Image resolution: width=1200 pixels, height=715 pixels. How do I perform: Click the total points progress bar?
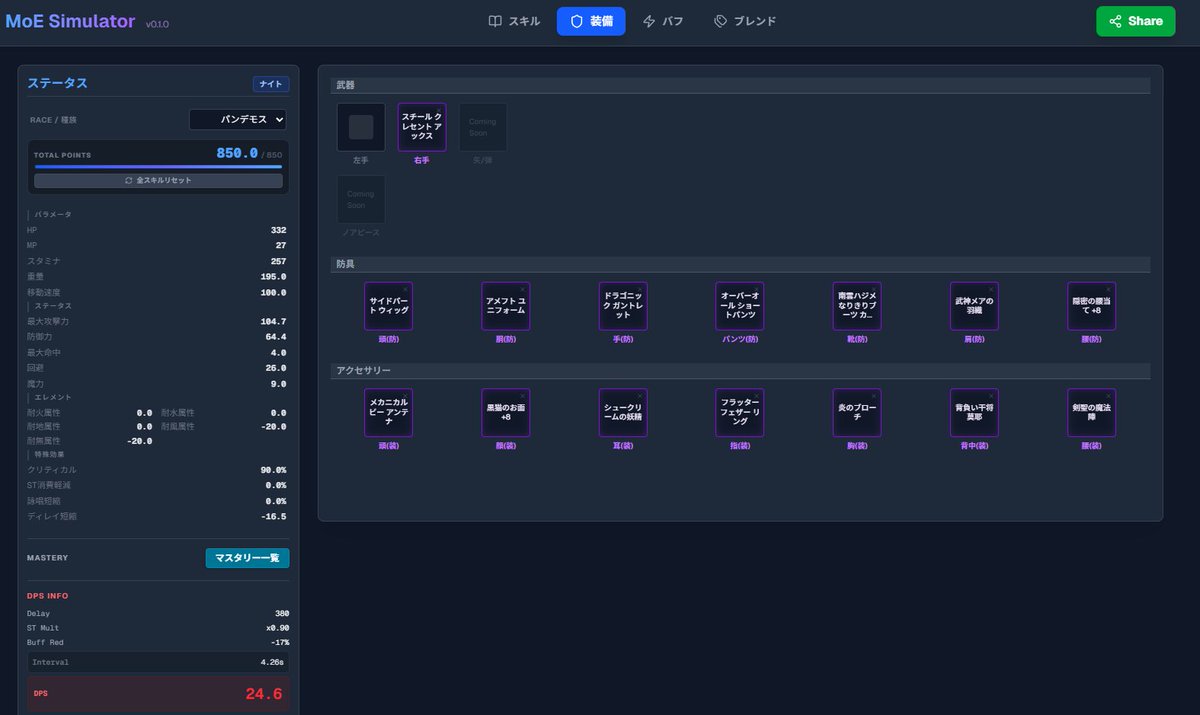158,167
